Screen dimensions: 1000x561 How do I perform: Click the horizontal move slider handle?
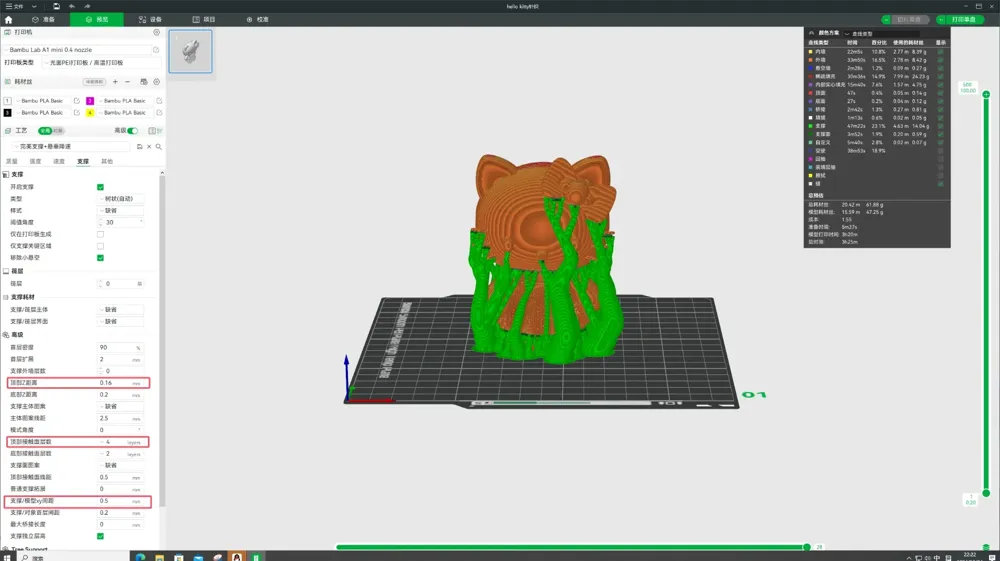pyautogui.click(x=806, y=547)
